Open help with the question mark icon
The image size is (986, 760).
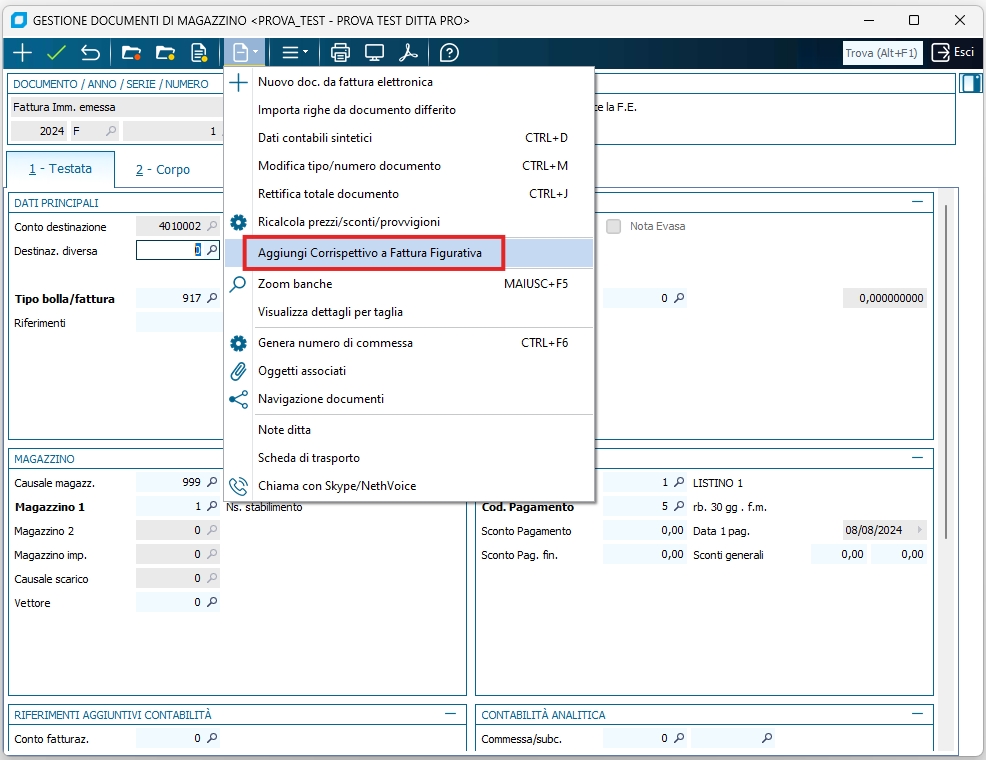tap(449, 53)
